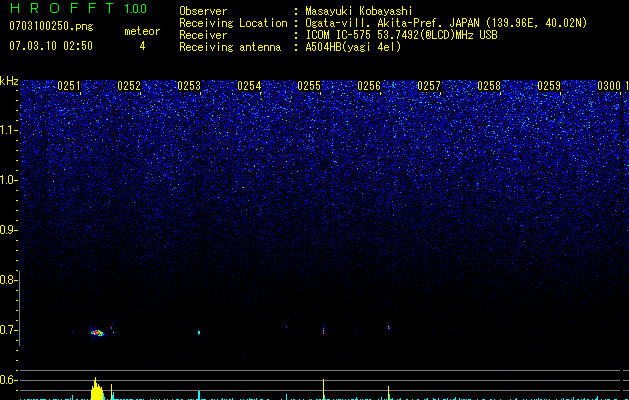The height and width of the screenshot is (400, 629).
Task: Click the small echo just after 0256
Action: (x=388, y=328)
